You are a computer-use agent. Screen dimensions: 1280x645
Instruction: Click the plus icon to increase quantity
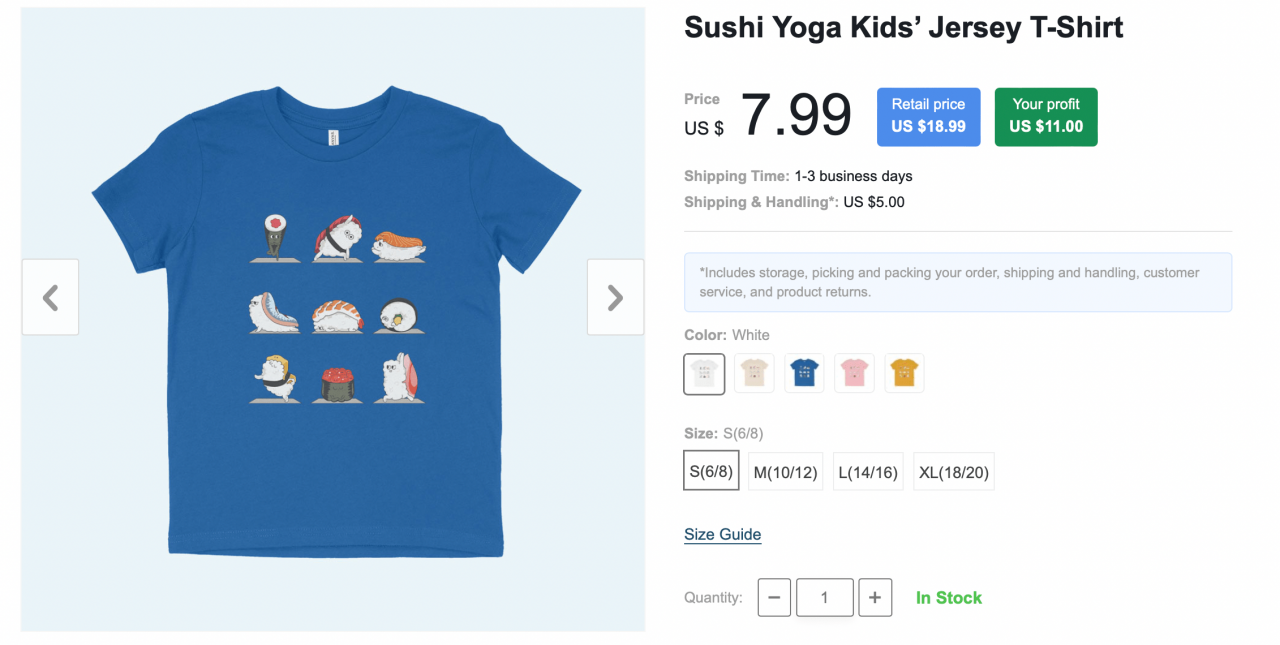(x=875, y=597)
